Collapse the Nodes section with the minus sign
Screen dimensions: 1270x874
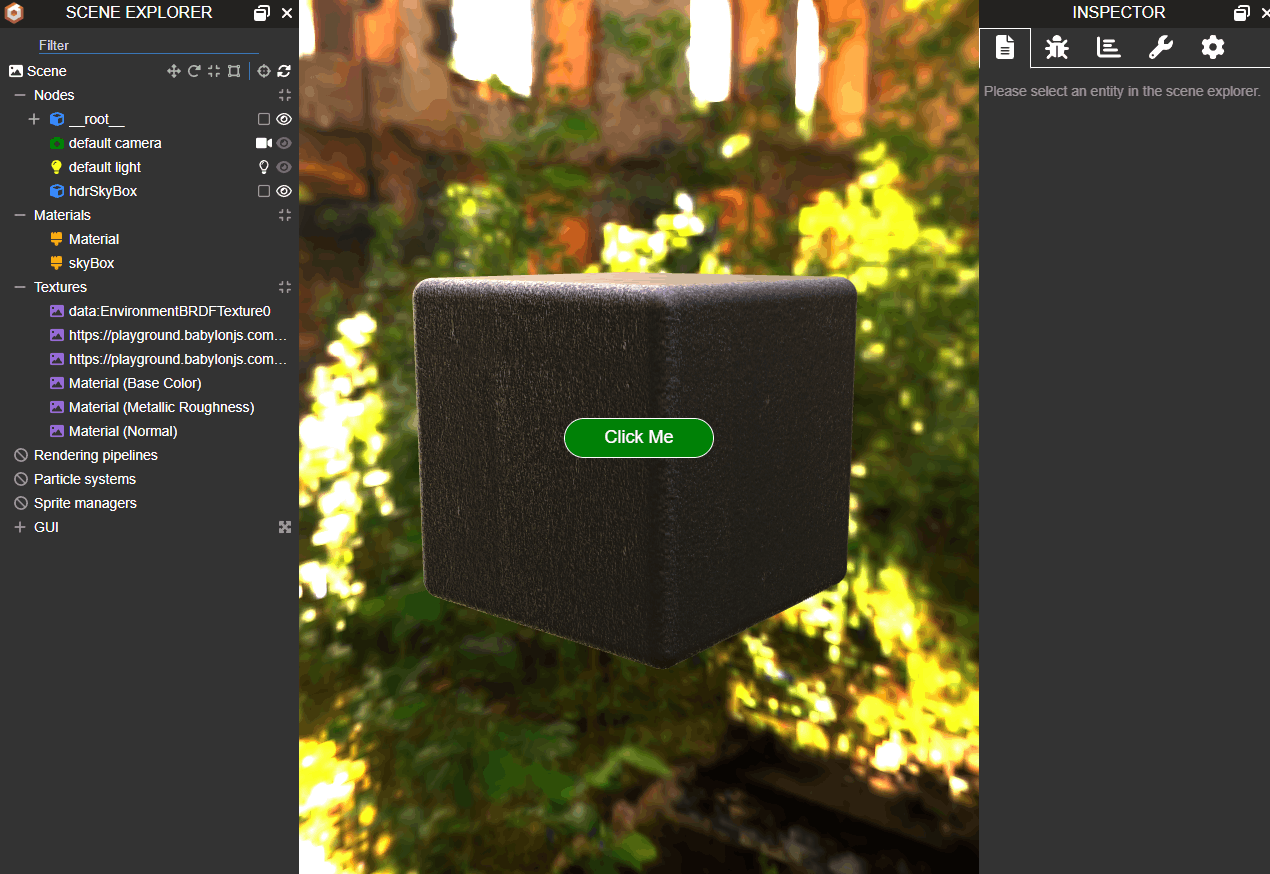click(20, 95)
